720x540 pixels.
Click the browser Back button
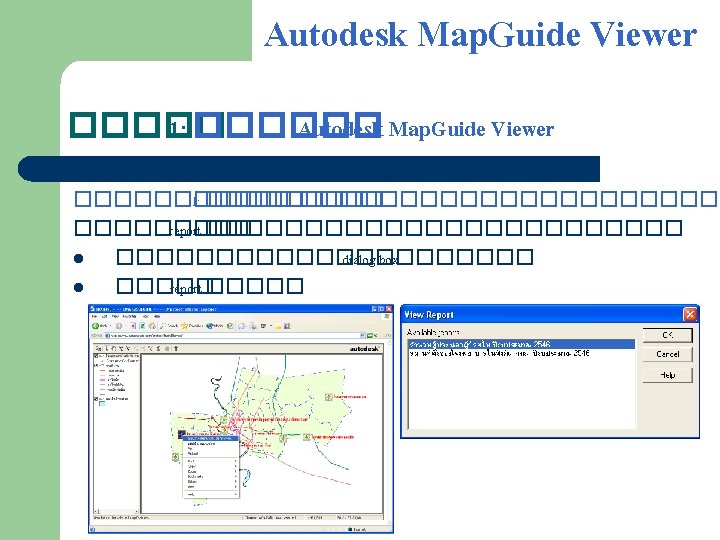[x=100, y=326]
